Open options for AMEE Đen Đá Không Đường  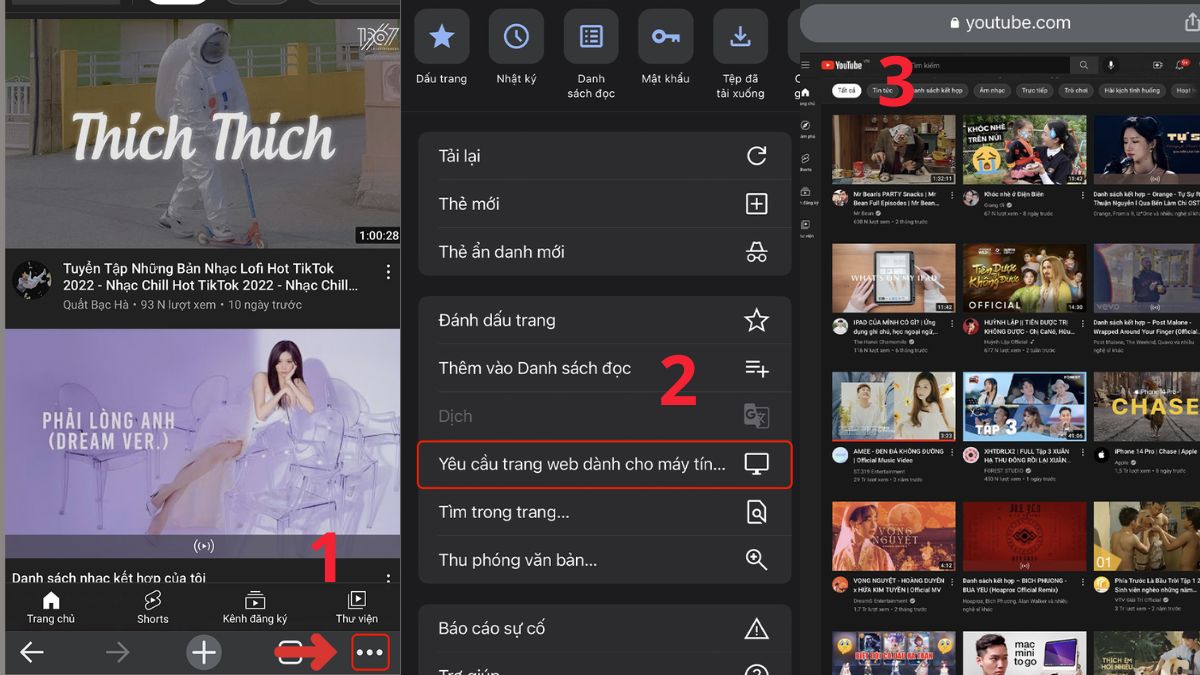[953, 453]
